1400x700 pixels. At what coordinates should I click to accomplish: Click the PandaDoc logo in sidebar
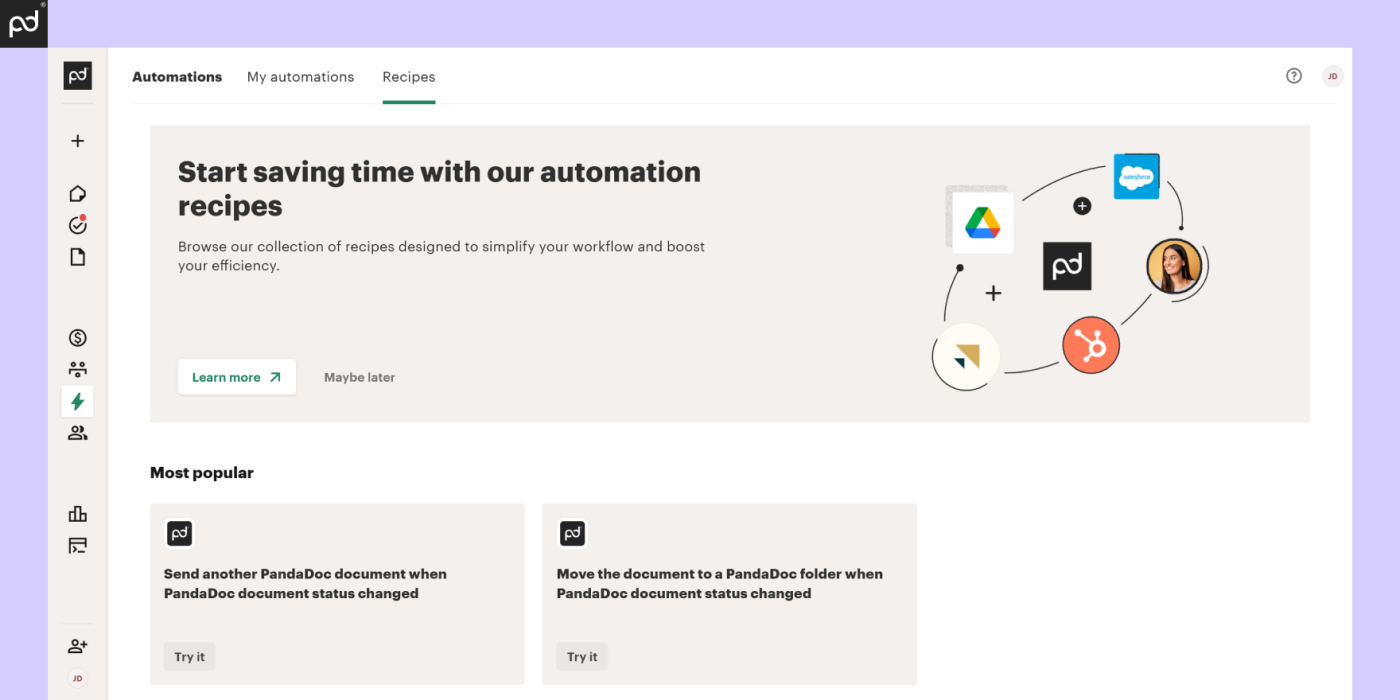click(x=77, y=76)
